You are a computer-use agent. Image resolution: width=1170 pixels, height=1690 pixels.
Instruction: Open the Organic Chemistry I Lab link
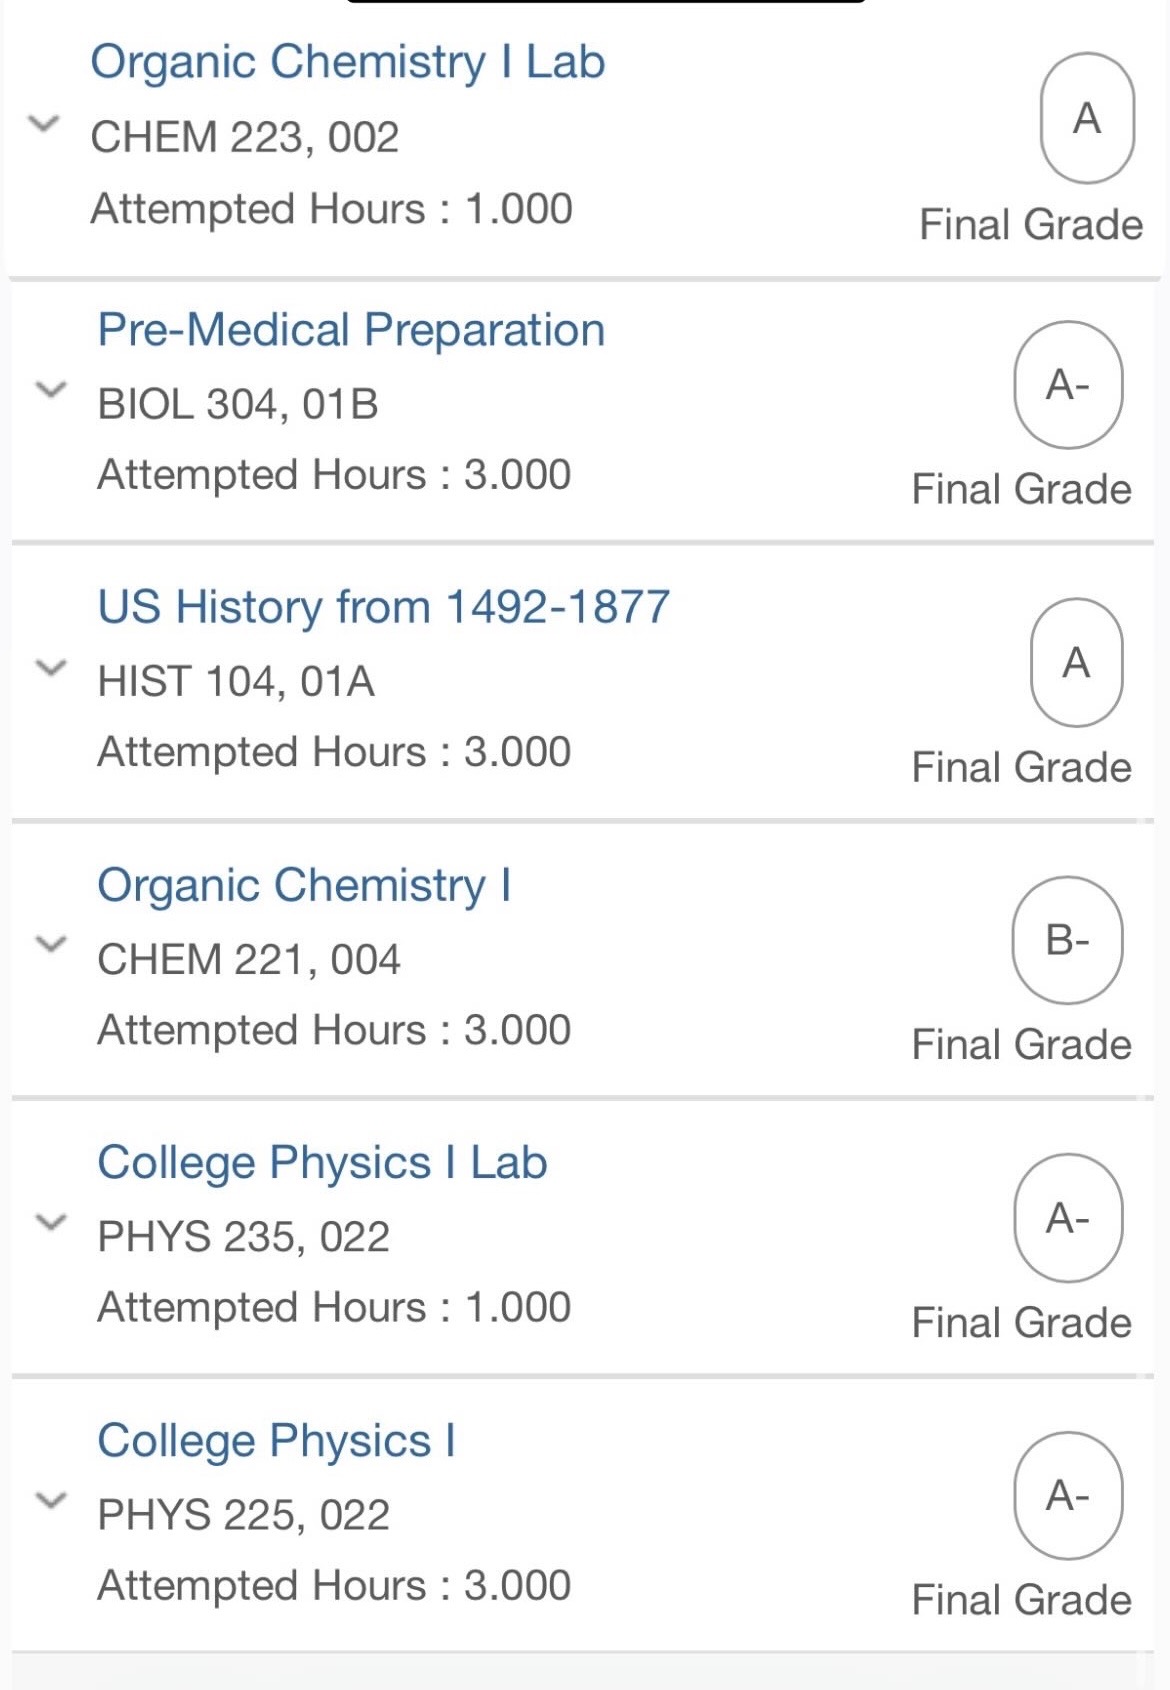point(347,62)
